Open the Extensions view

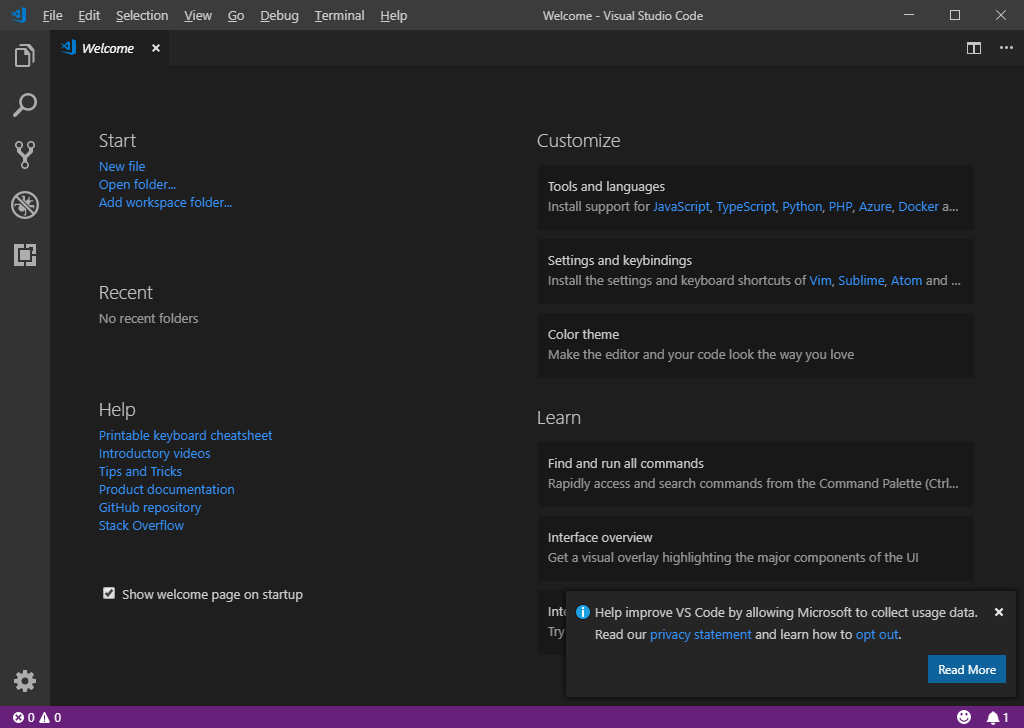click(x=25, y=255)
